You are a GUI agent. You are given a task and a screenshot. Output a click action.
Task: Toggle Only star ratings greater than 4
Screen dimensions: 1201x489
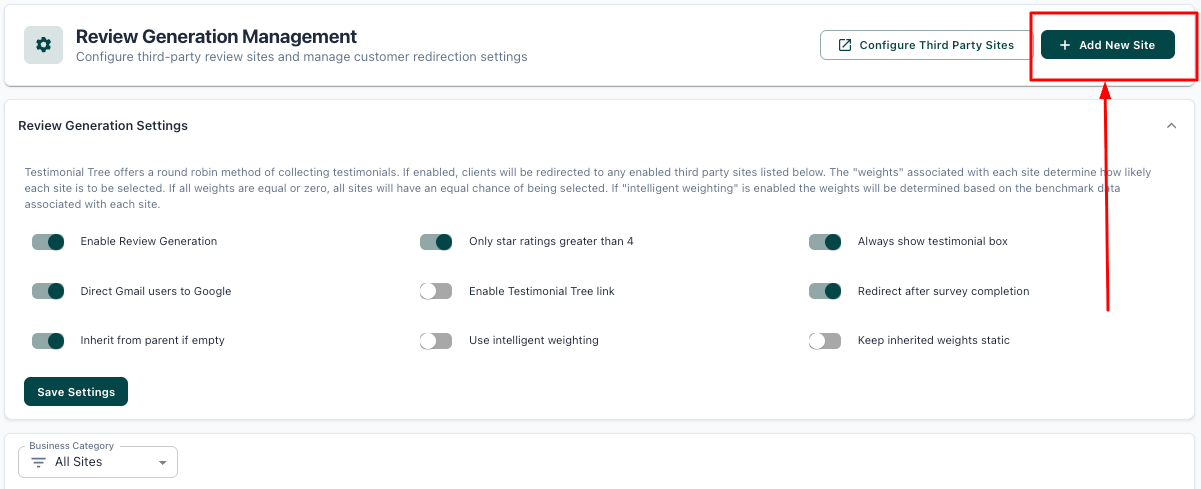436,242
